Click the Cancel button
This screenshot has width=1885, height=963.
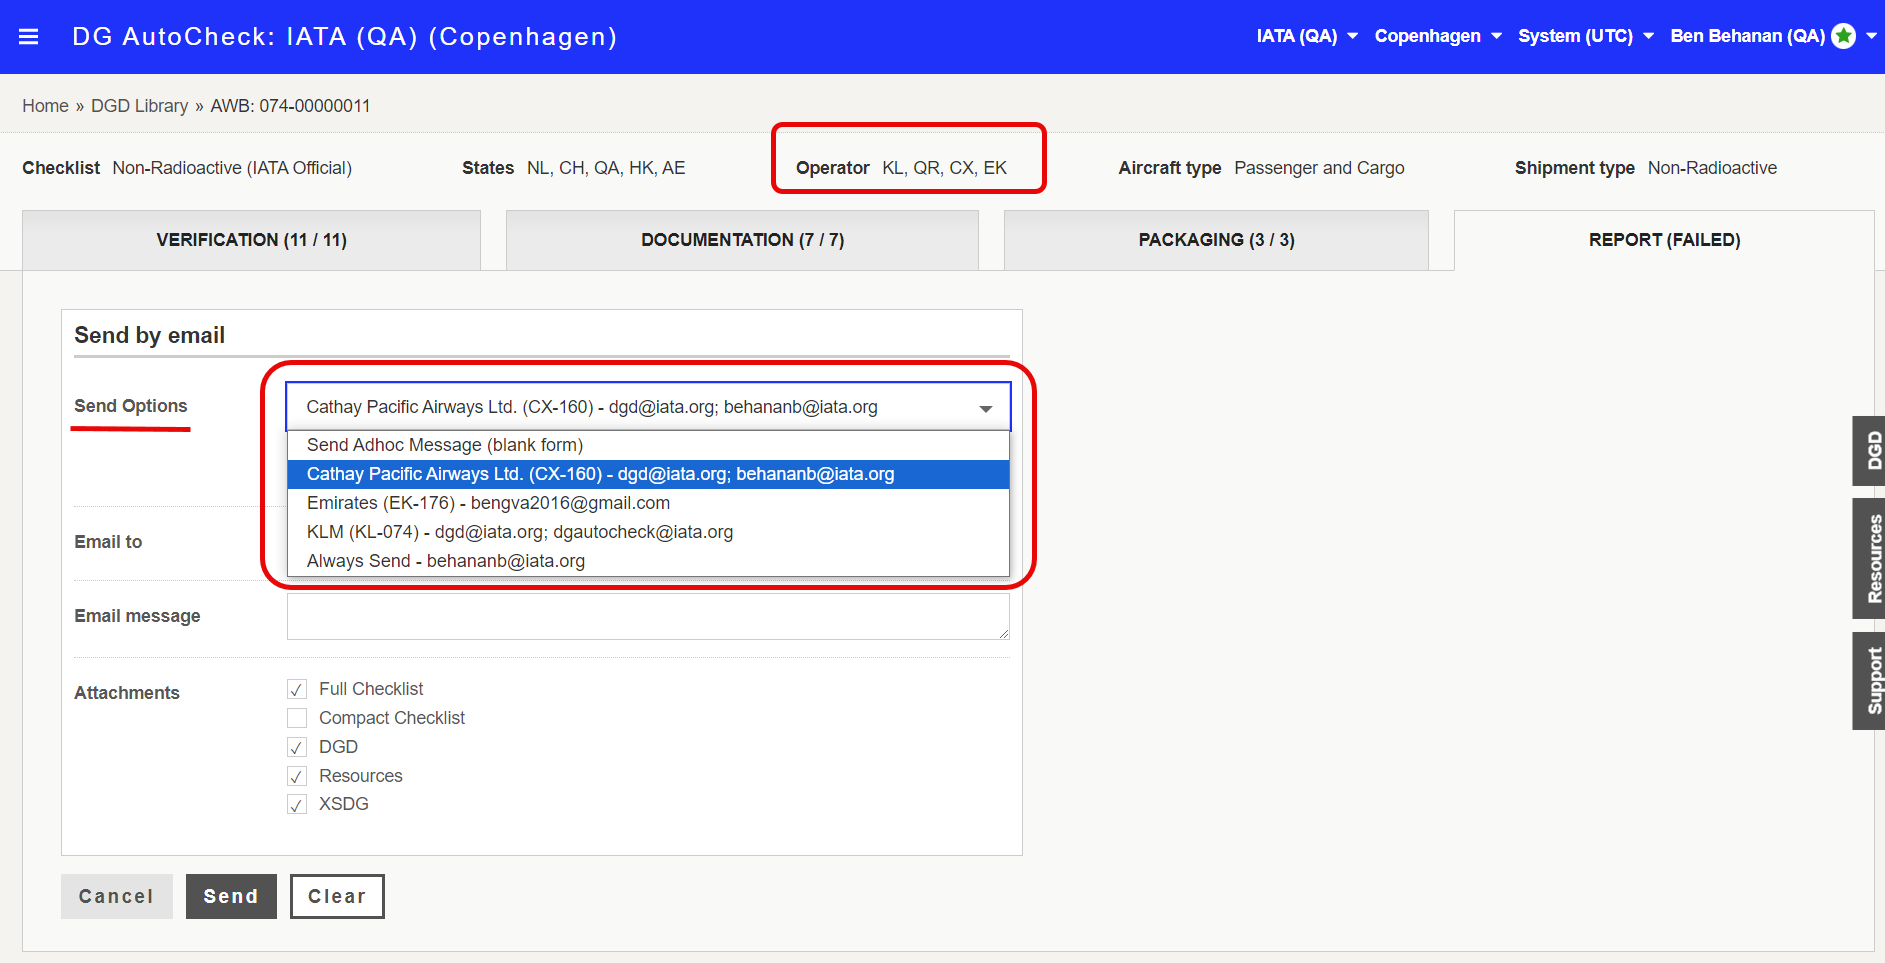pyautogui.click(x=117, y=896)
